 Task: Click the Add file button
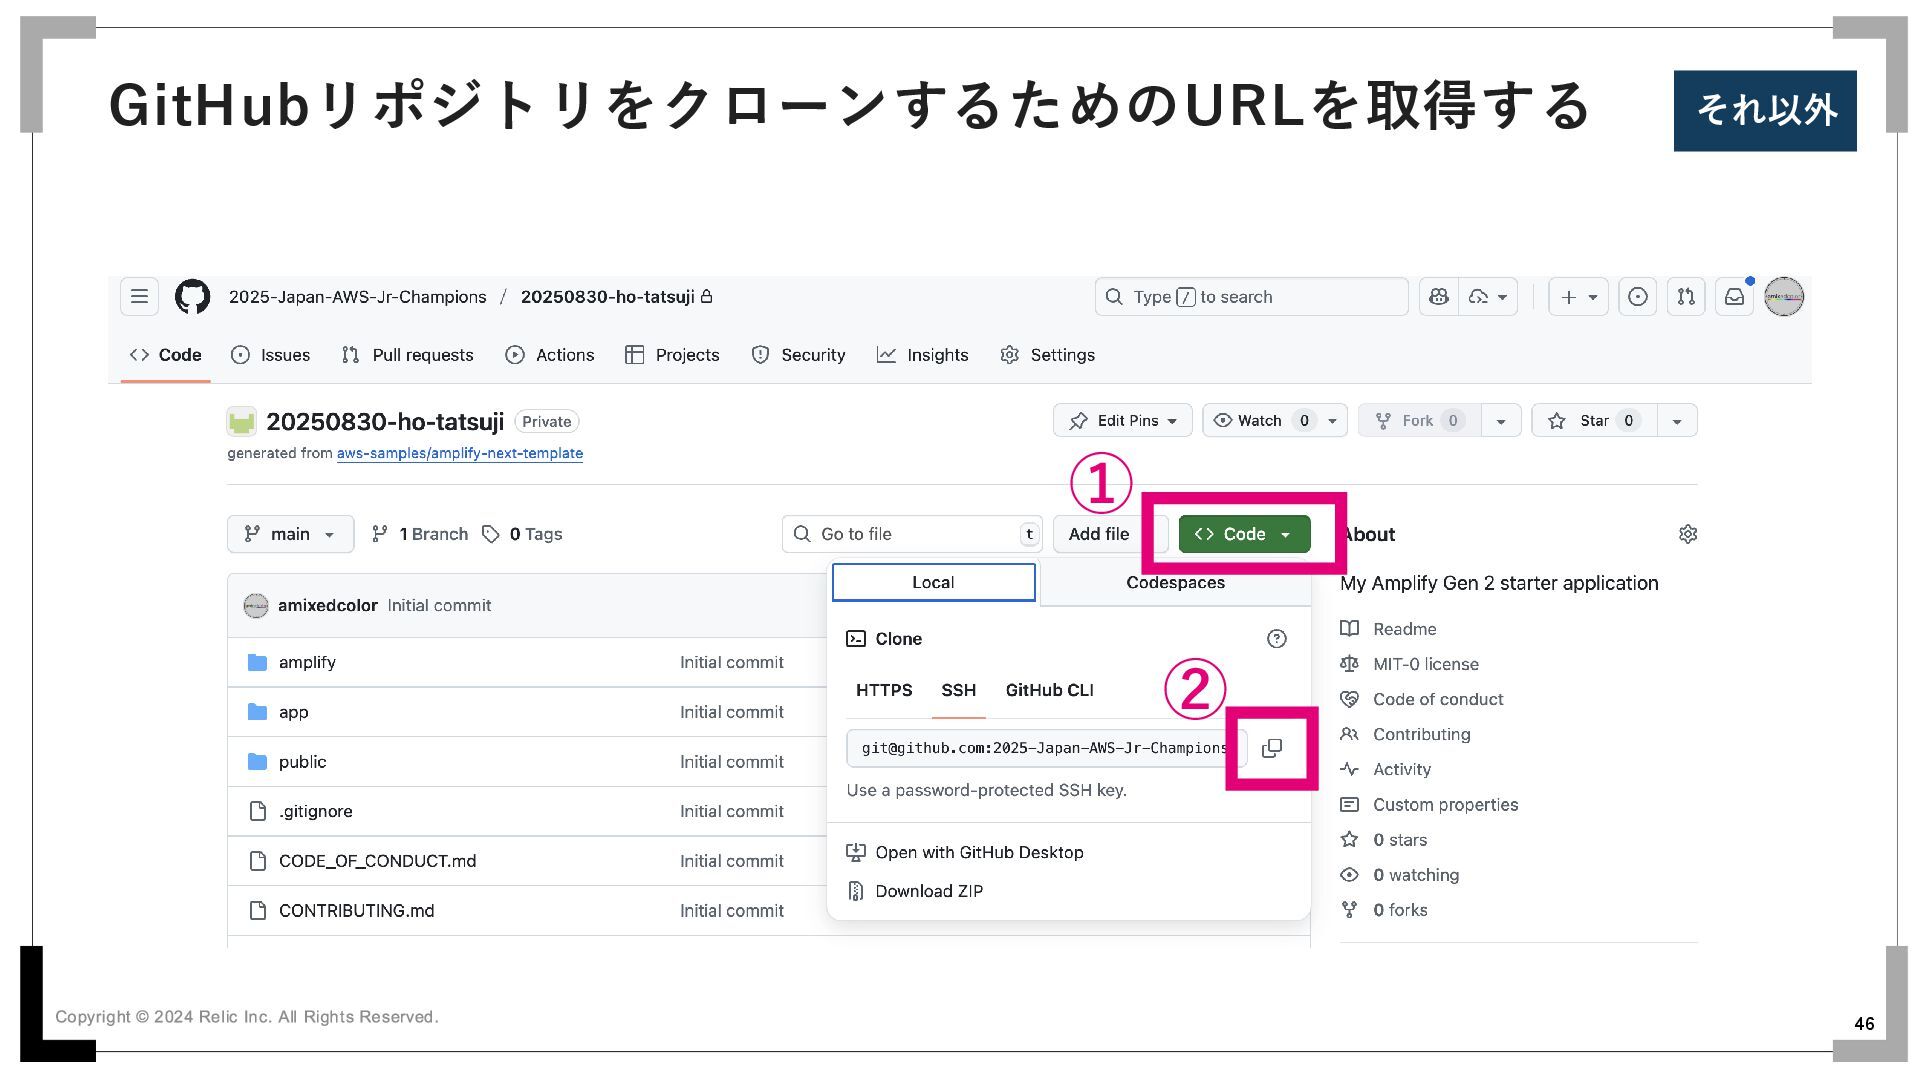click(x=1099, y=534)
